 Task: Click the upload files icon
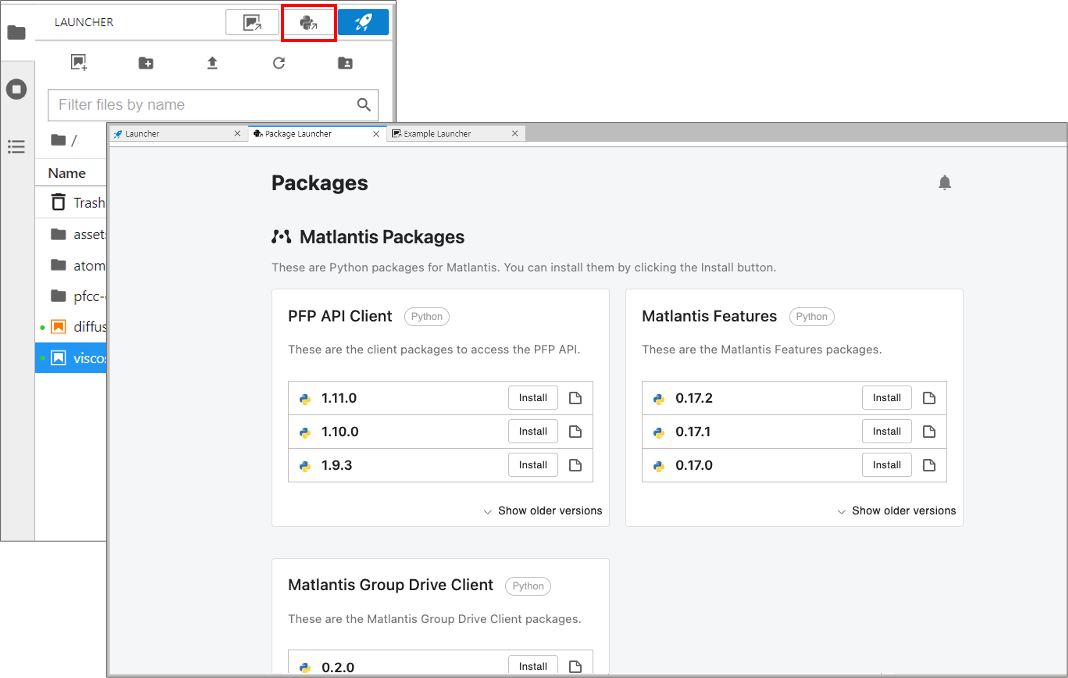pos(212,63)
